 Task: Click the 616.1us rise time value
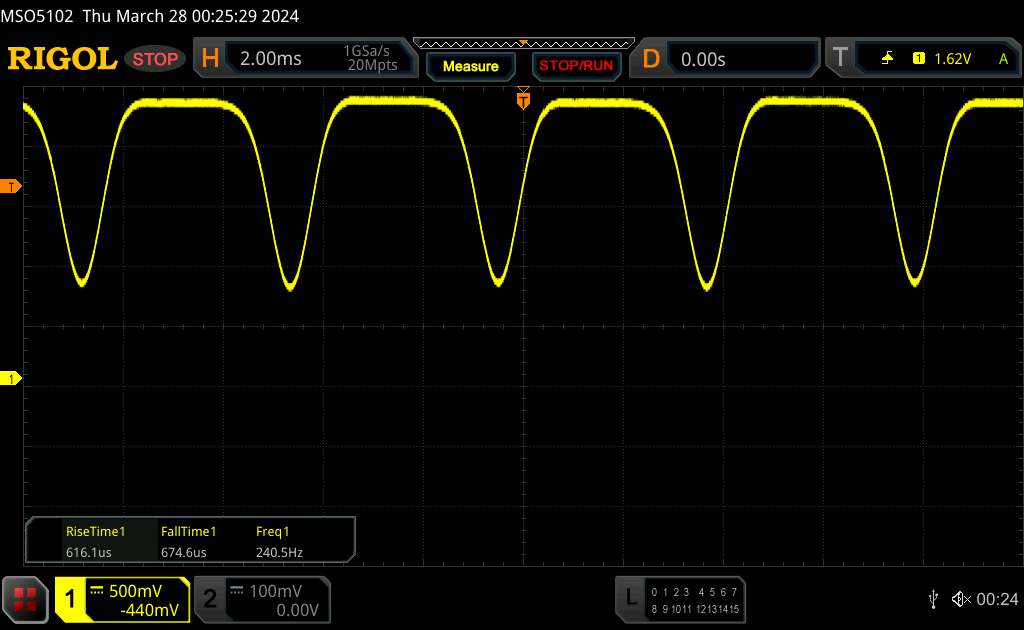(88, 552)
